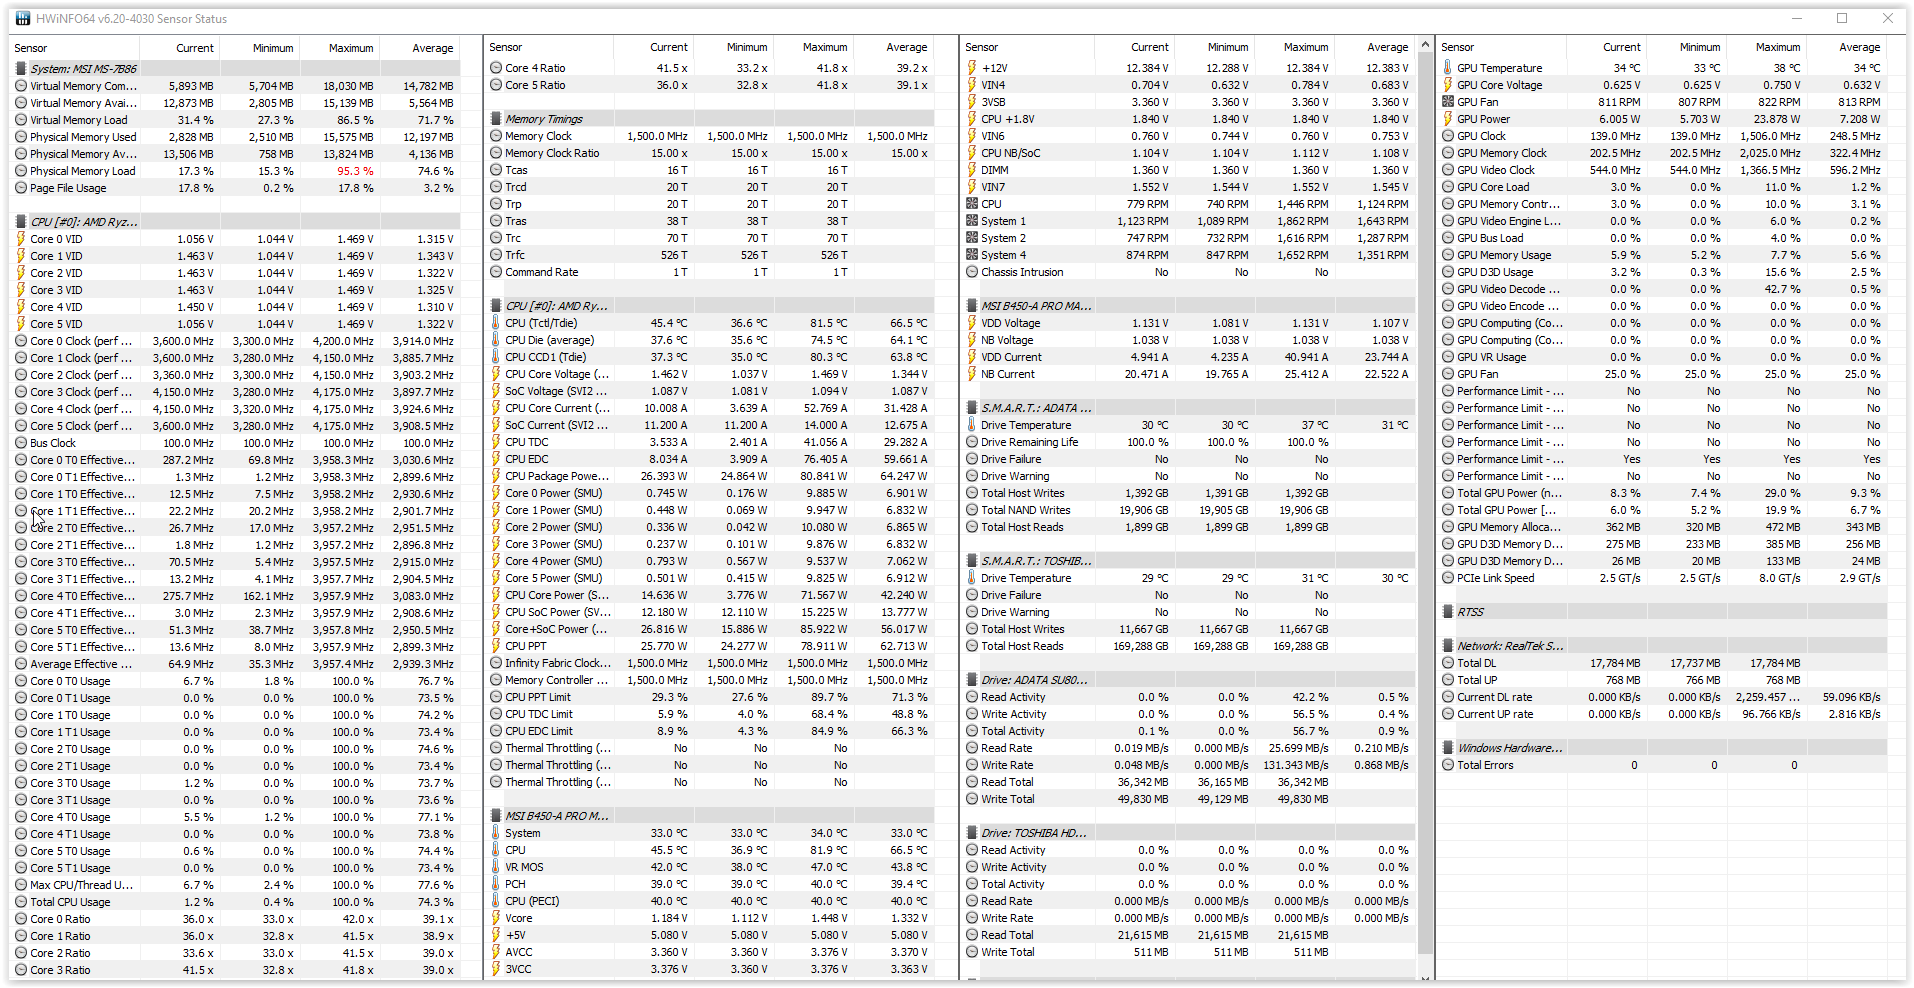
Task: Click the clock icon next to Bus Clock
Action: click(x=21, y=443)
